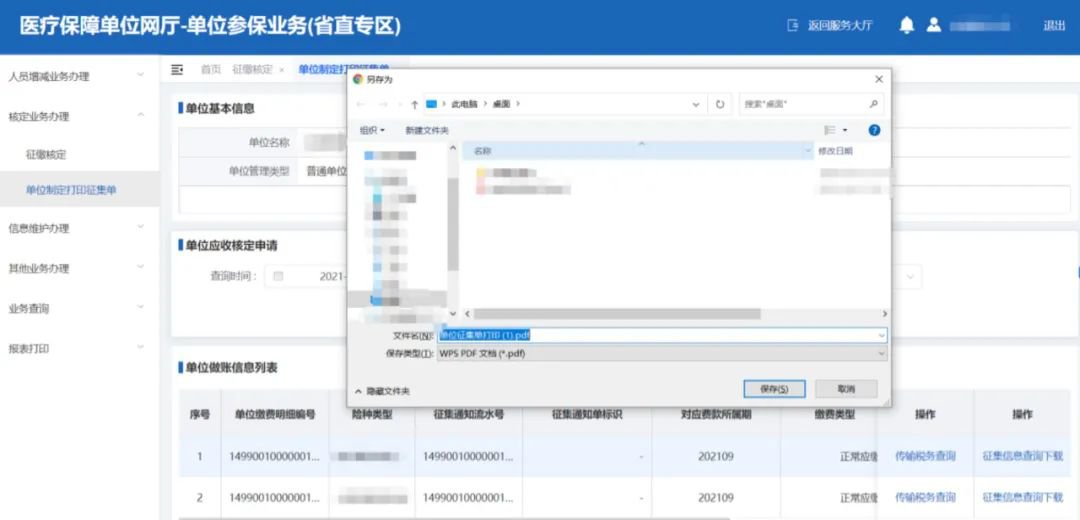This screenshot has height=520, width=1080.
Task: Click the user avatar icon in header
Action: click(934, 26)
